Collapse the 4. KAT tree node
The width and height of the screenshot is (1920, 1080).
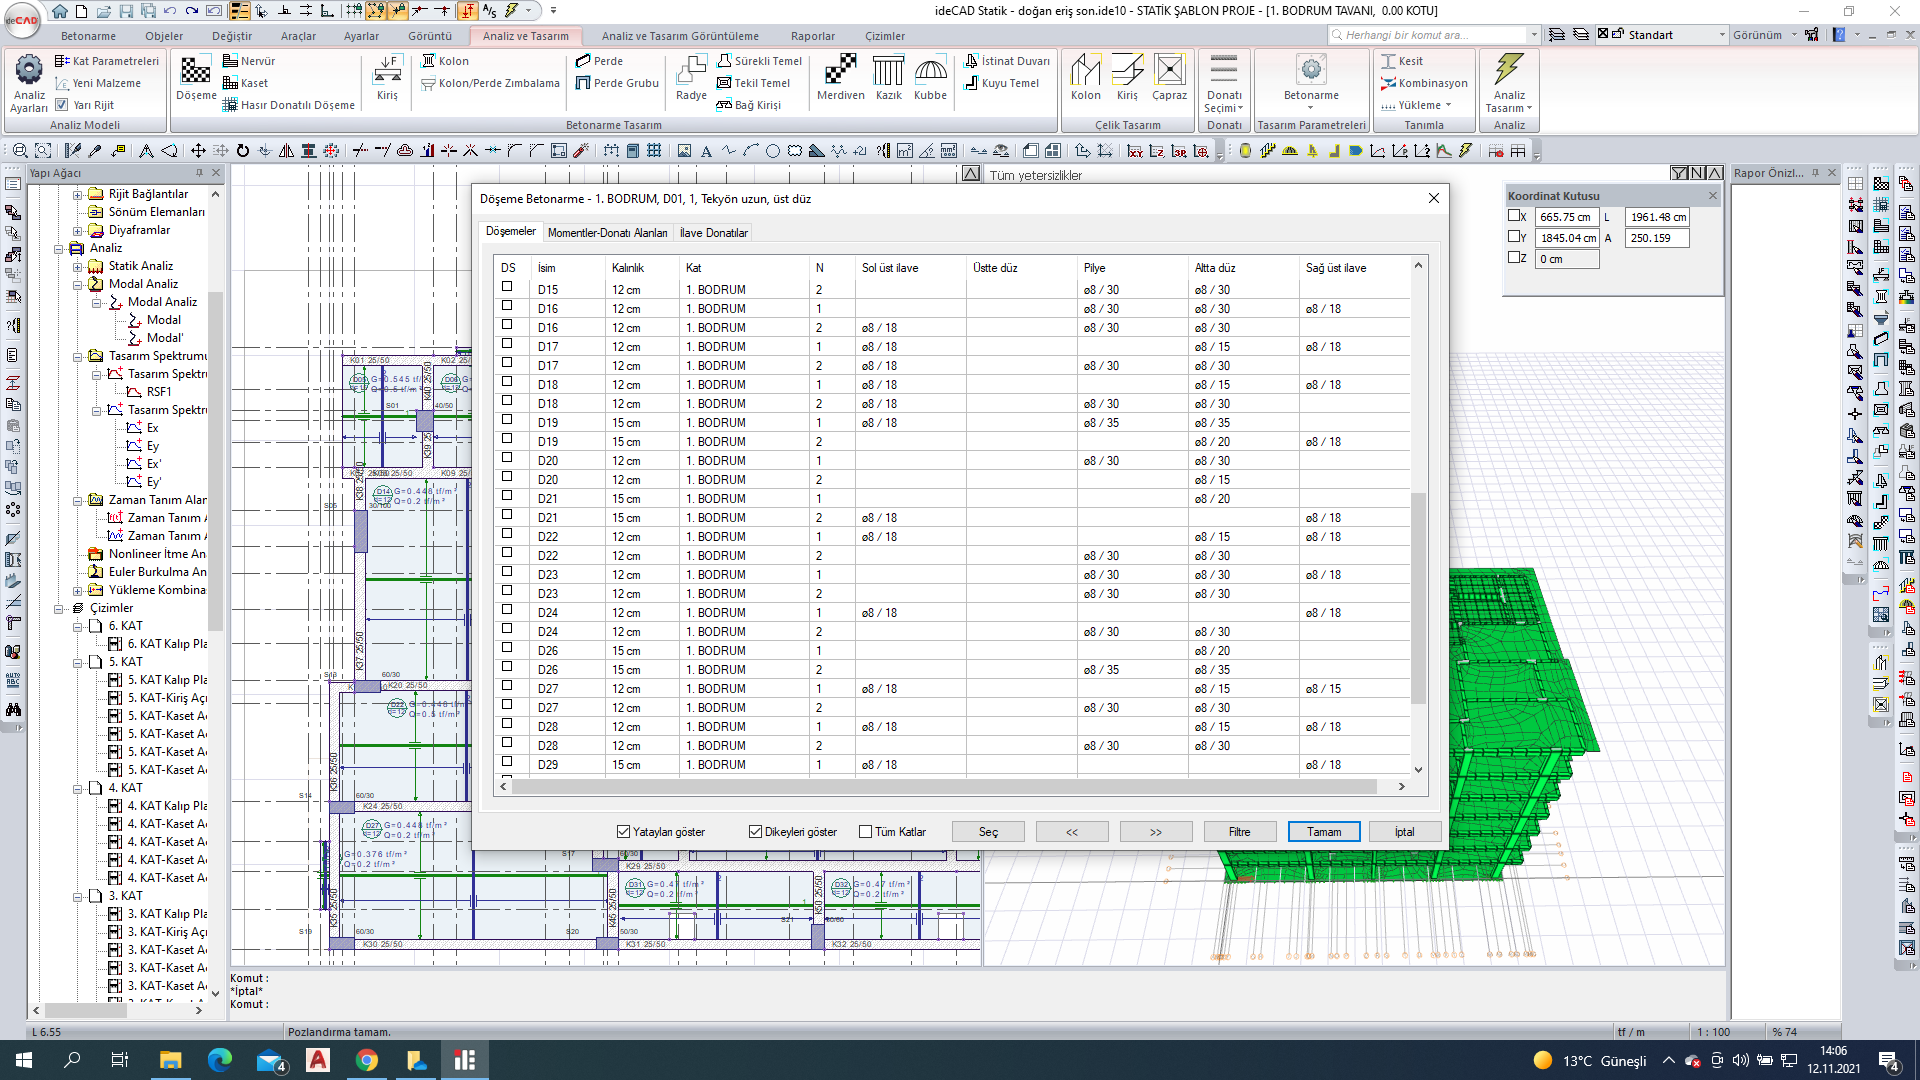77,789
